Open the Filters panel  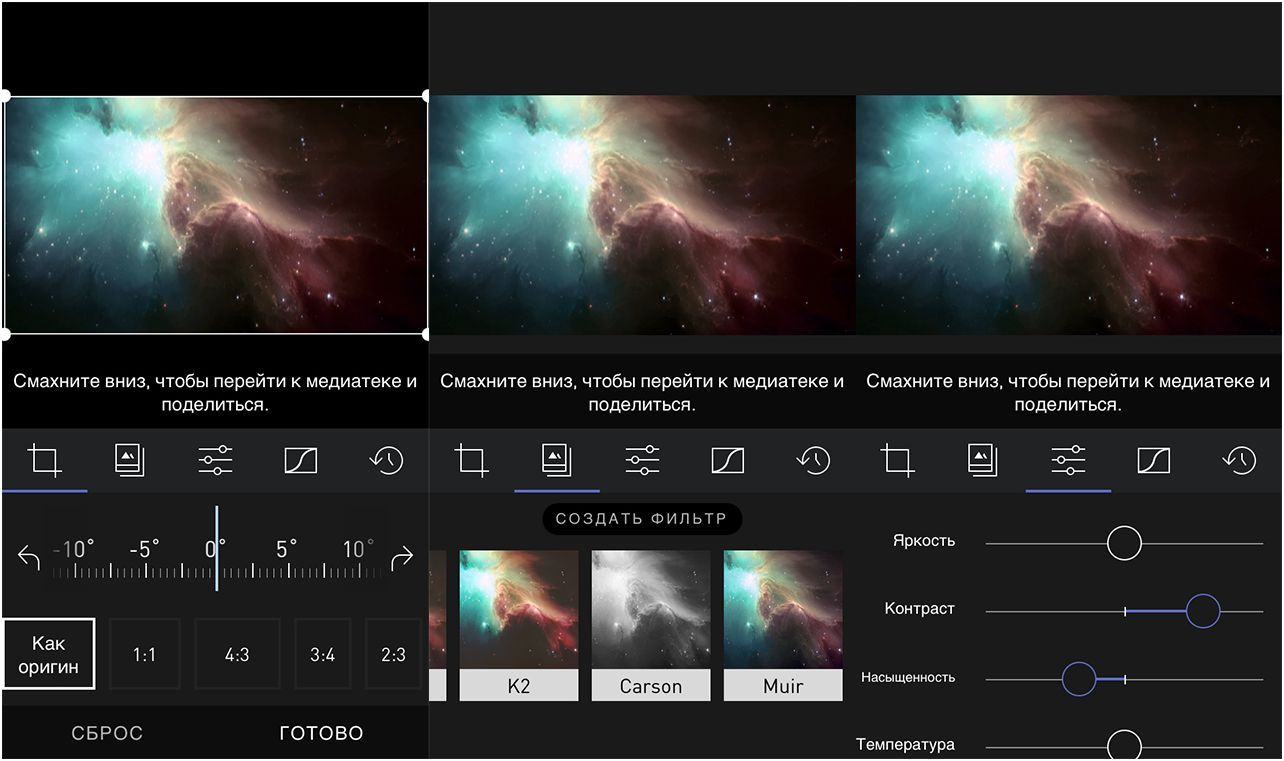point(556,461)
